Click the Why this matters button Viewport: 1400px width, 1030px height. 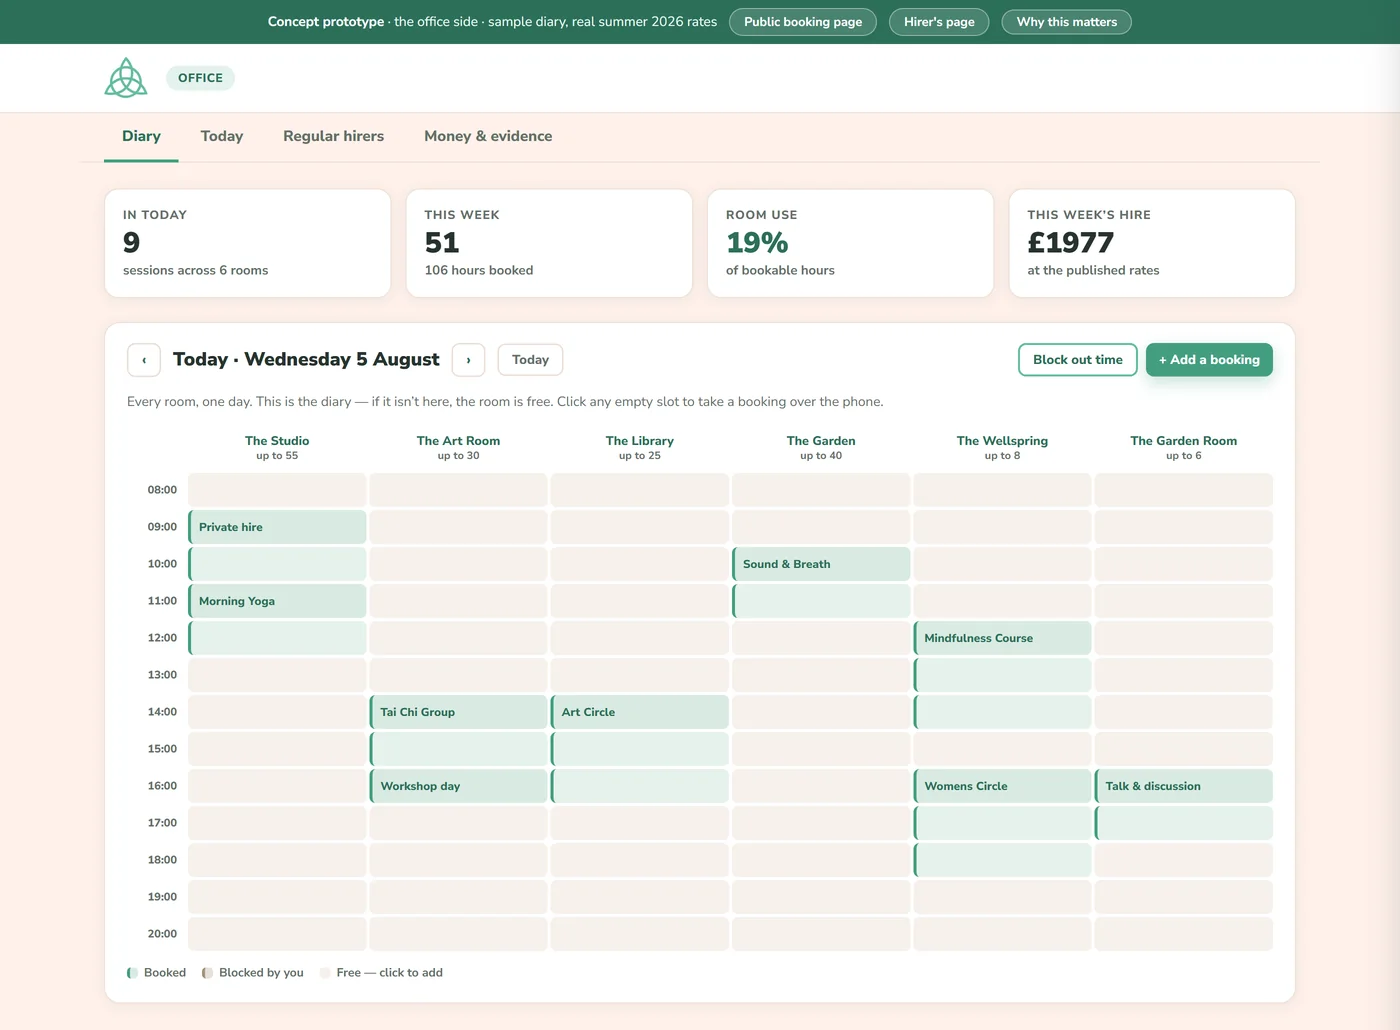pyautogui.click(x=1067, y=22)
